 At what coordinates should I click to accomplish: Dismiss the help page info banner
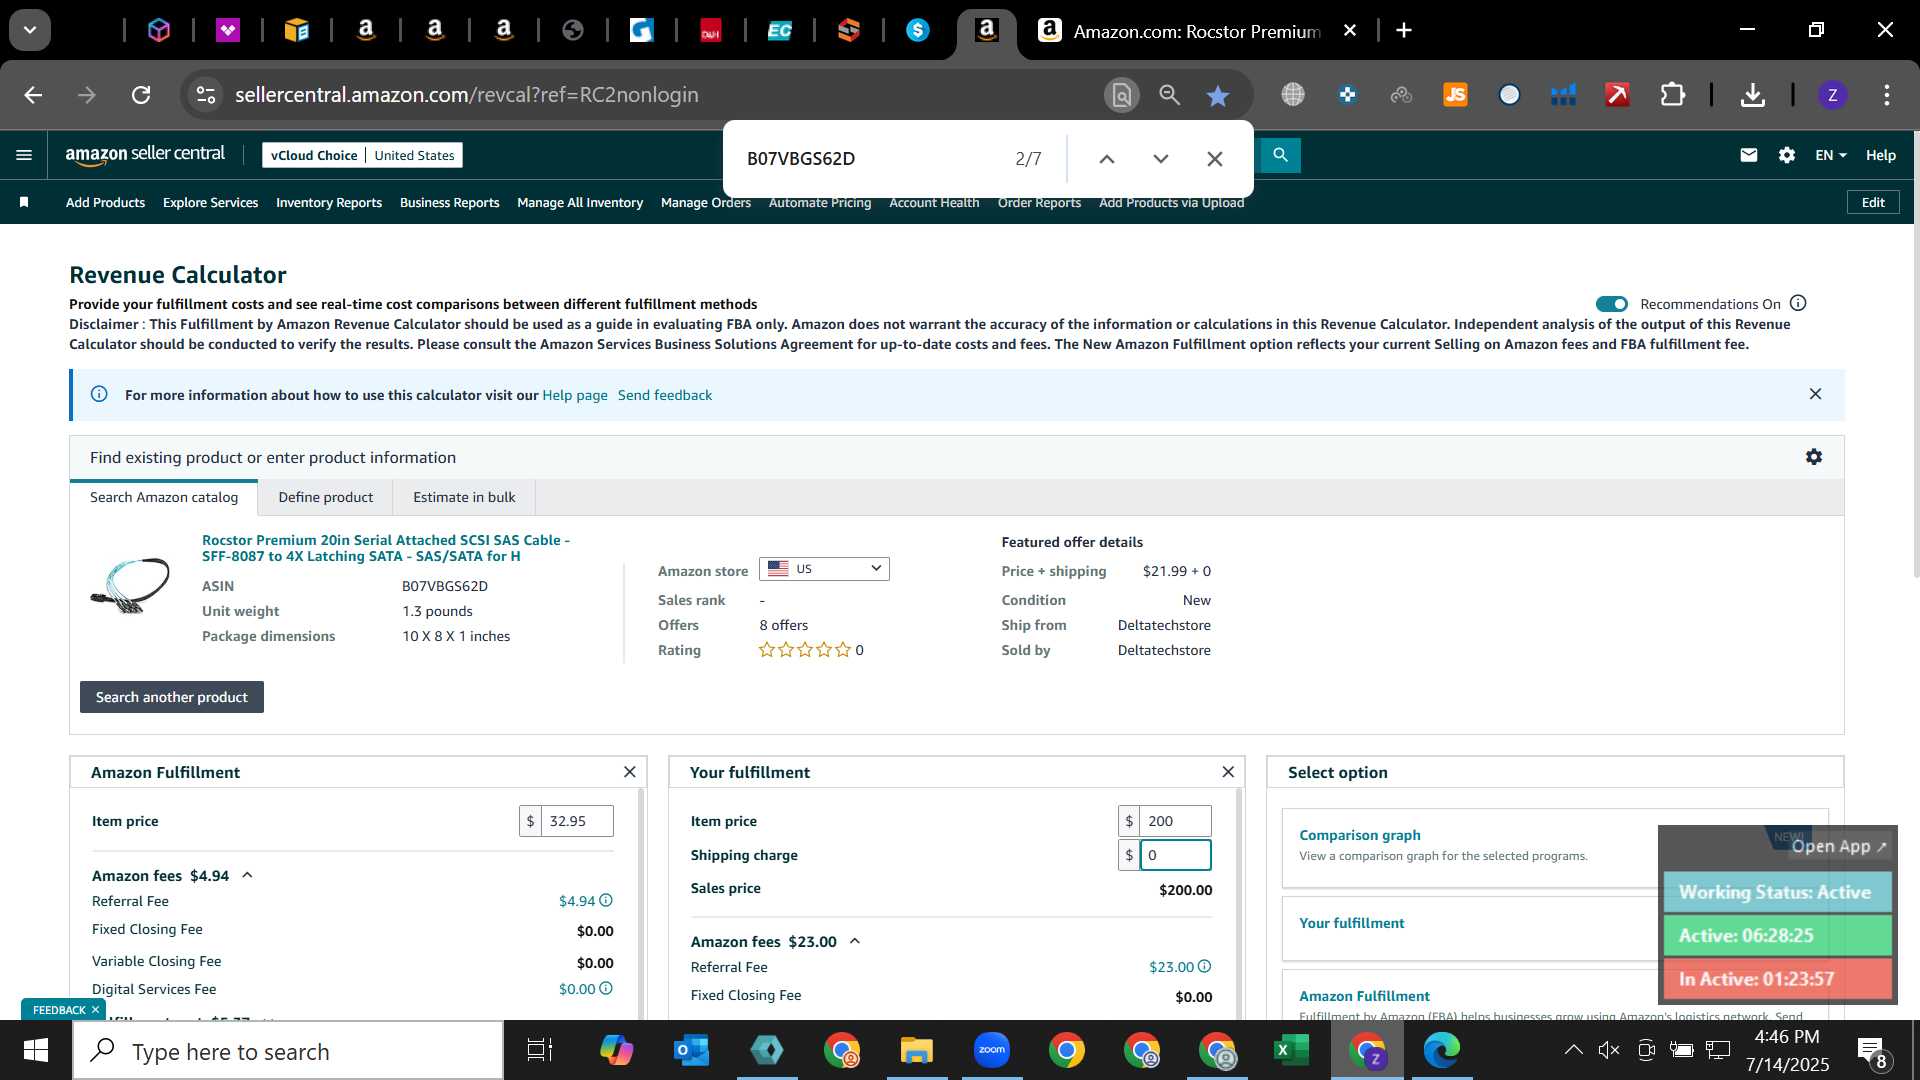point(1815,394)
